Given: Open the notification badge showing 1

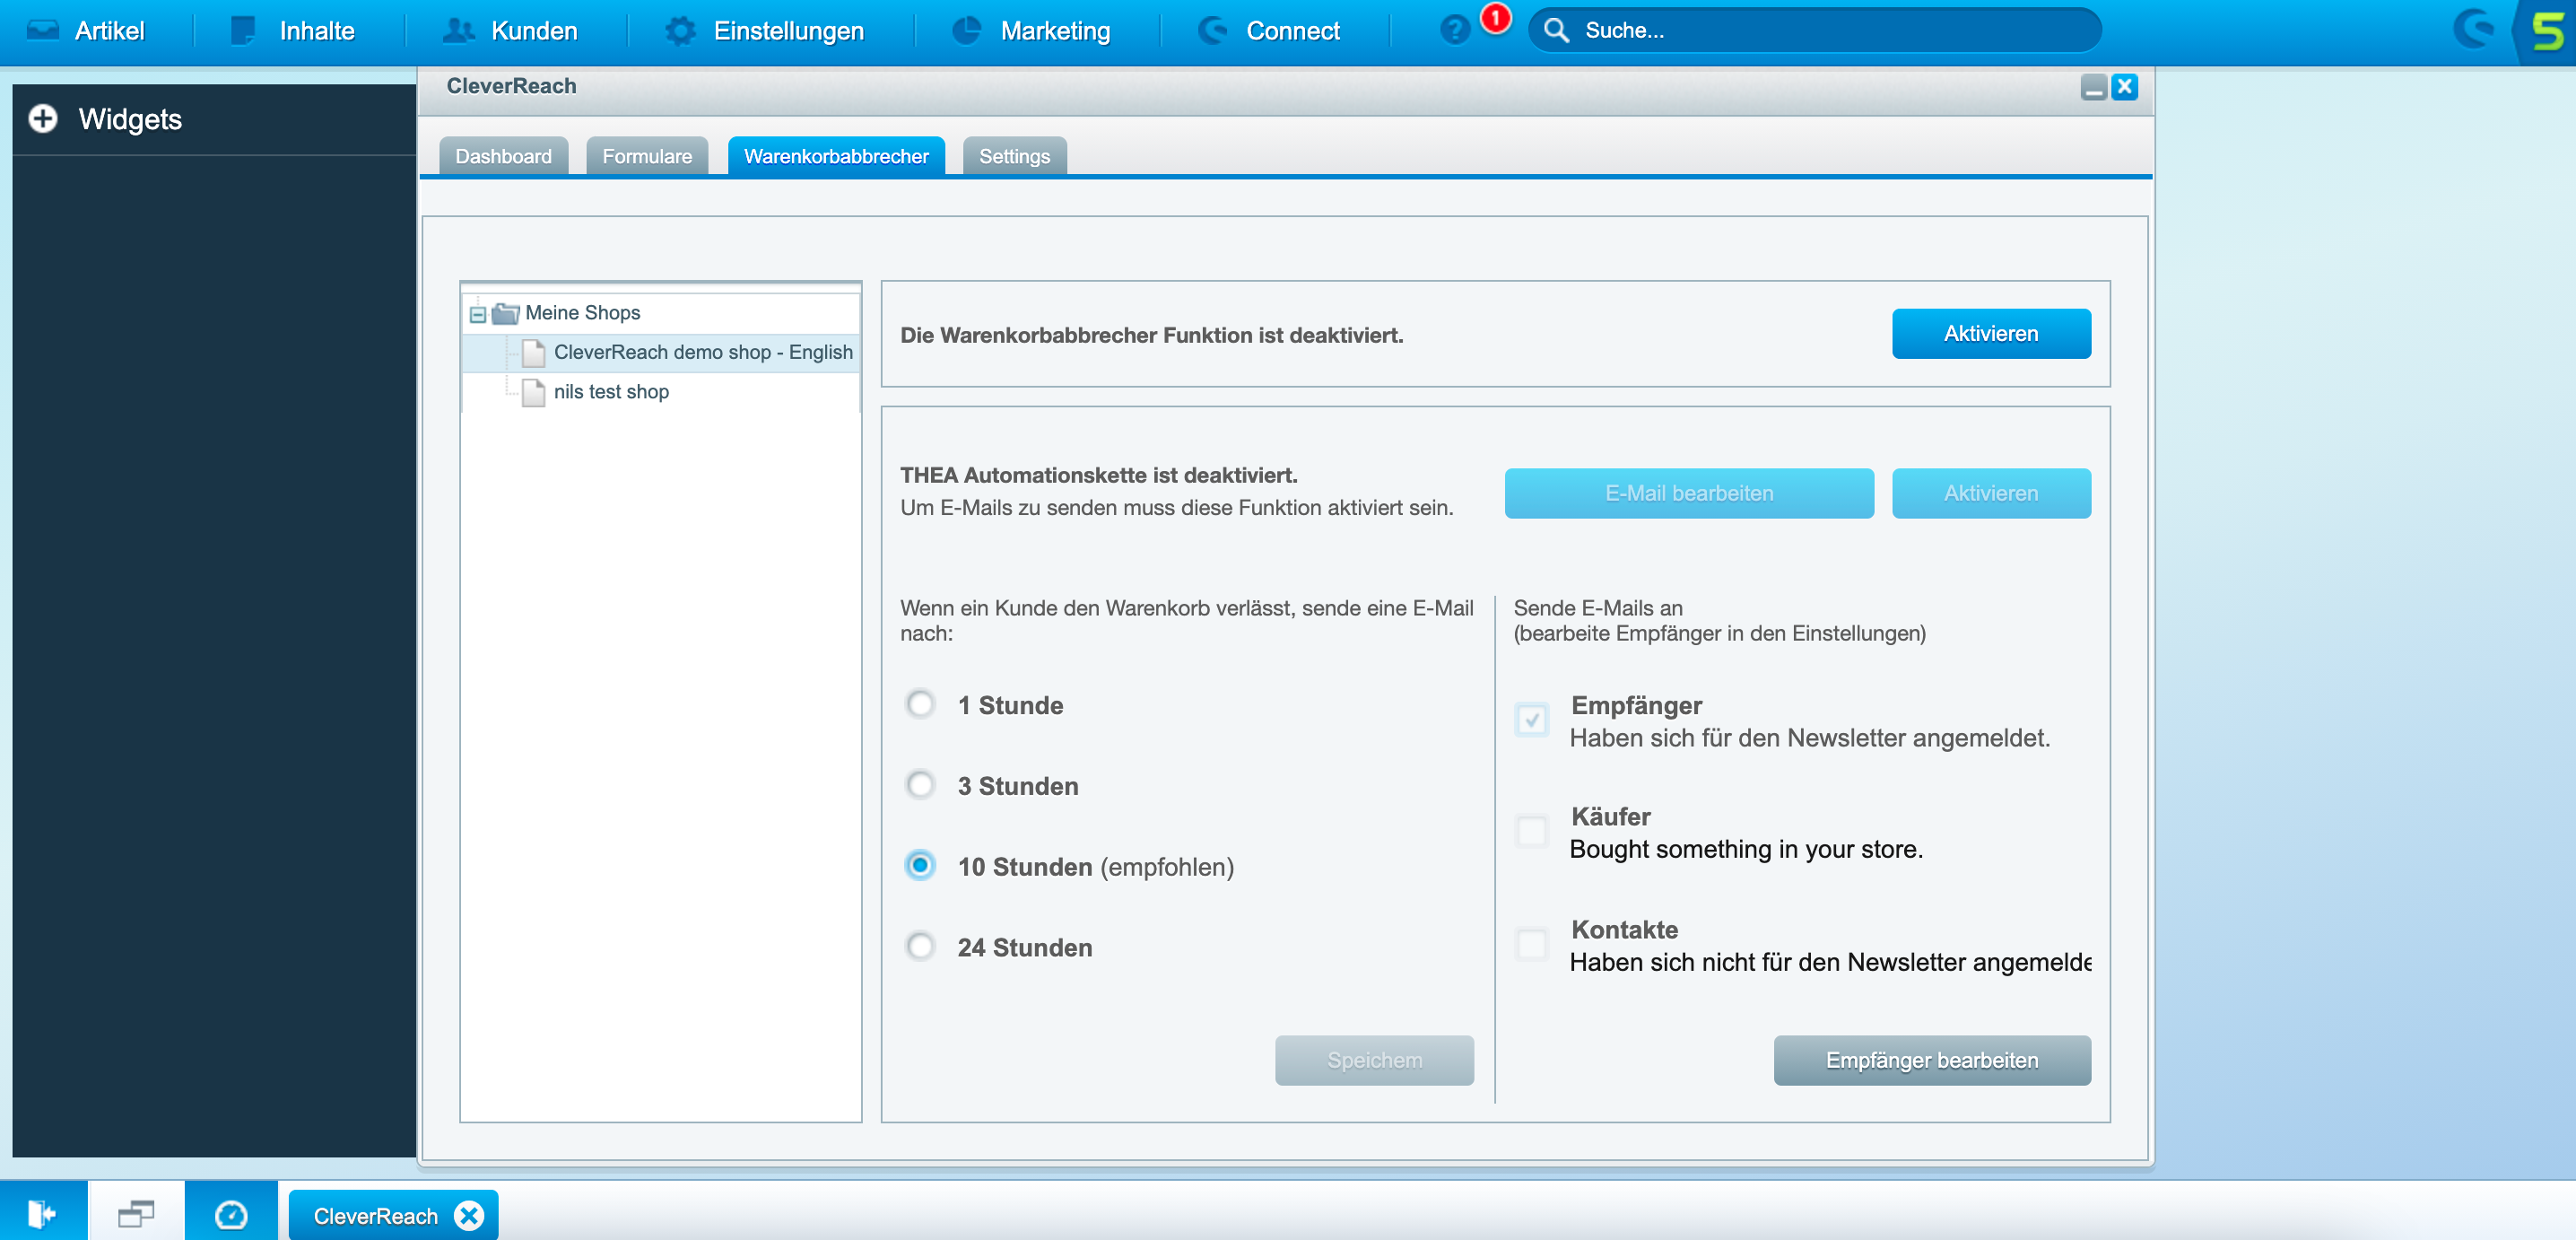Looking at the screenshot, I should tap(1495, 17).
